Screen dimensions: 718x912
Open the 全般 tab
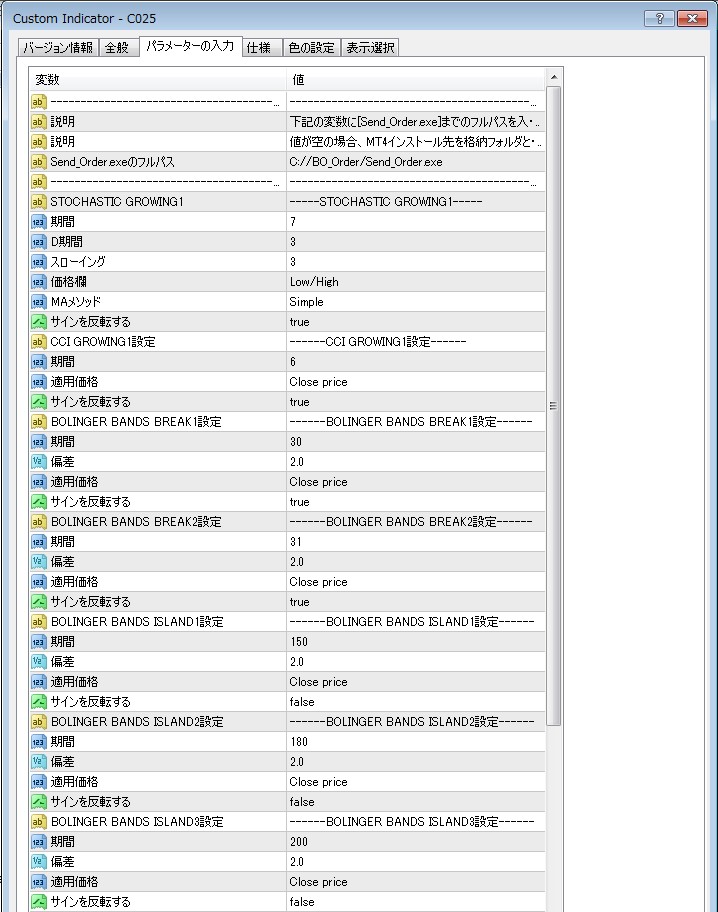pos(119,48)
